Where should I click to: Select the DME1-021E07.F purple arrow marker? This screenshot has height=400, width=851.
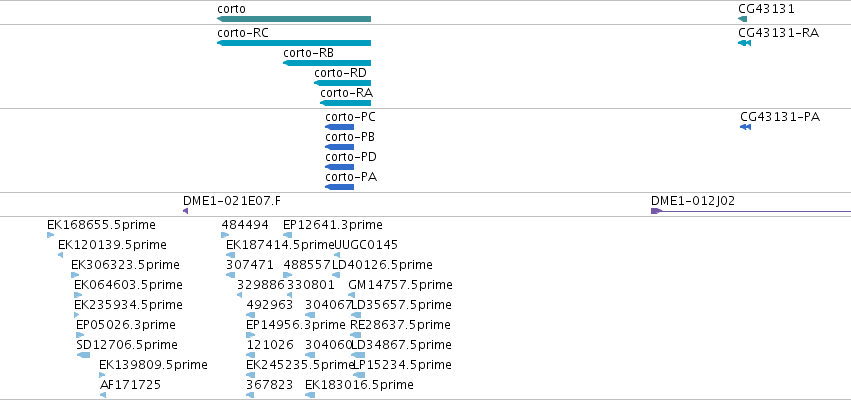pos(186,211)
